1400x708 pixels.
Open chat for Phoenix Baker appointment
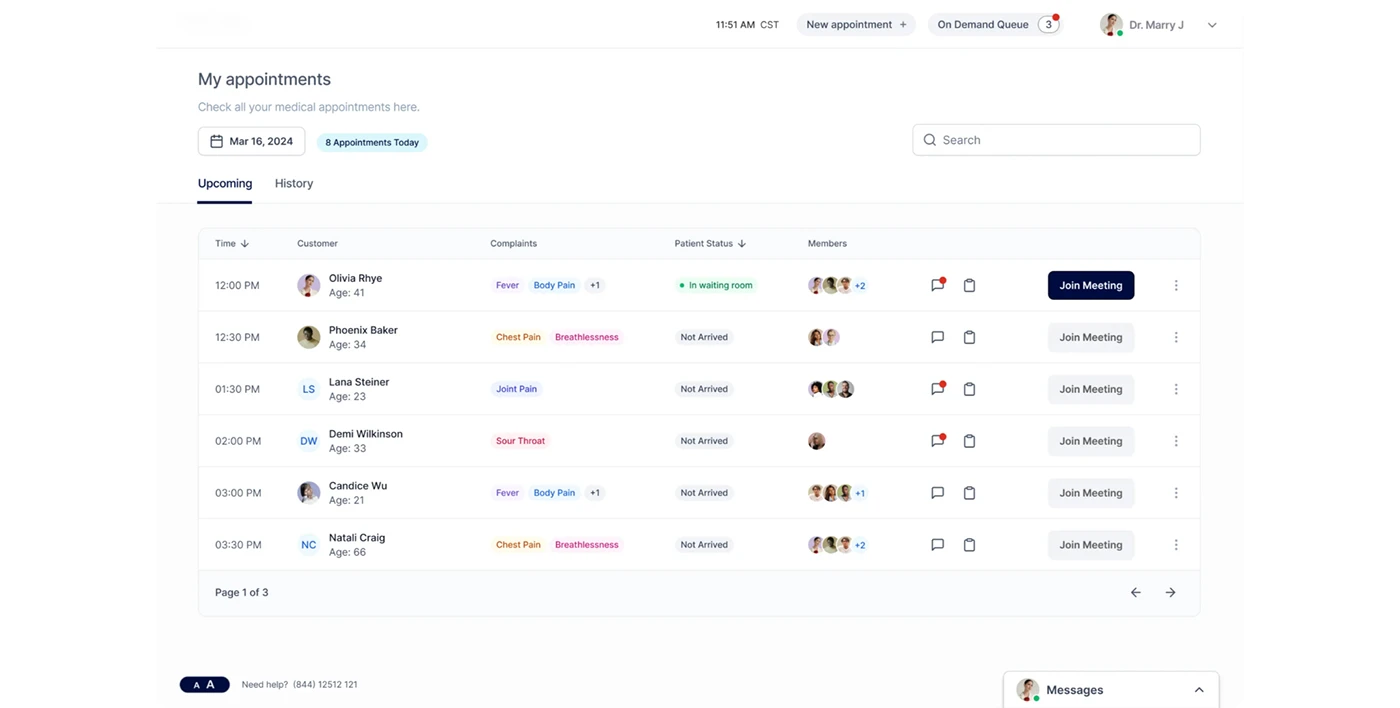[x=937, y=337]
